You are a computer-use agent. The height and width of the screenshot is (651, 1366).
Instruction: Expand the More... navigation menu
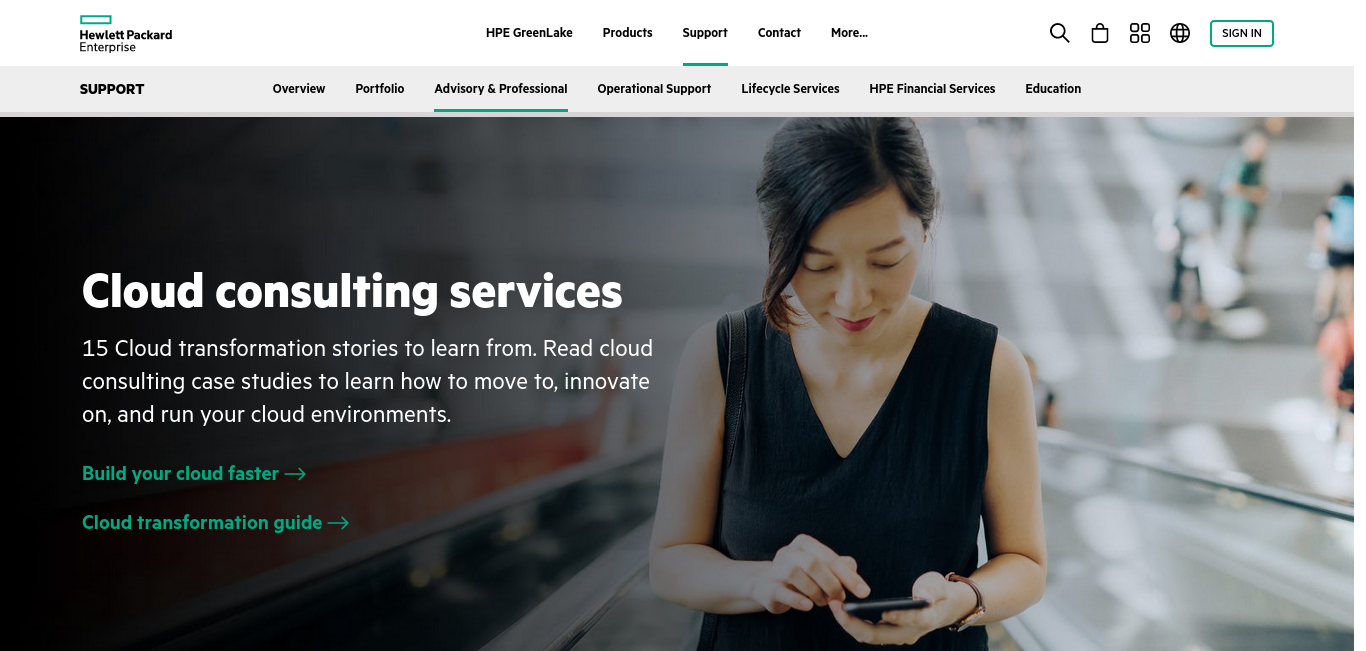tap(849, 33)
